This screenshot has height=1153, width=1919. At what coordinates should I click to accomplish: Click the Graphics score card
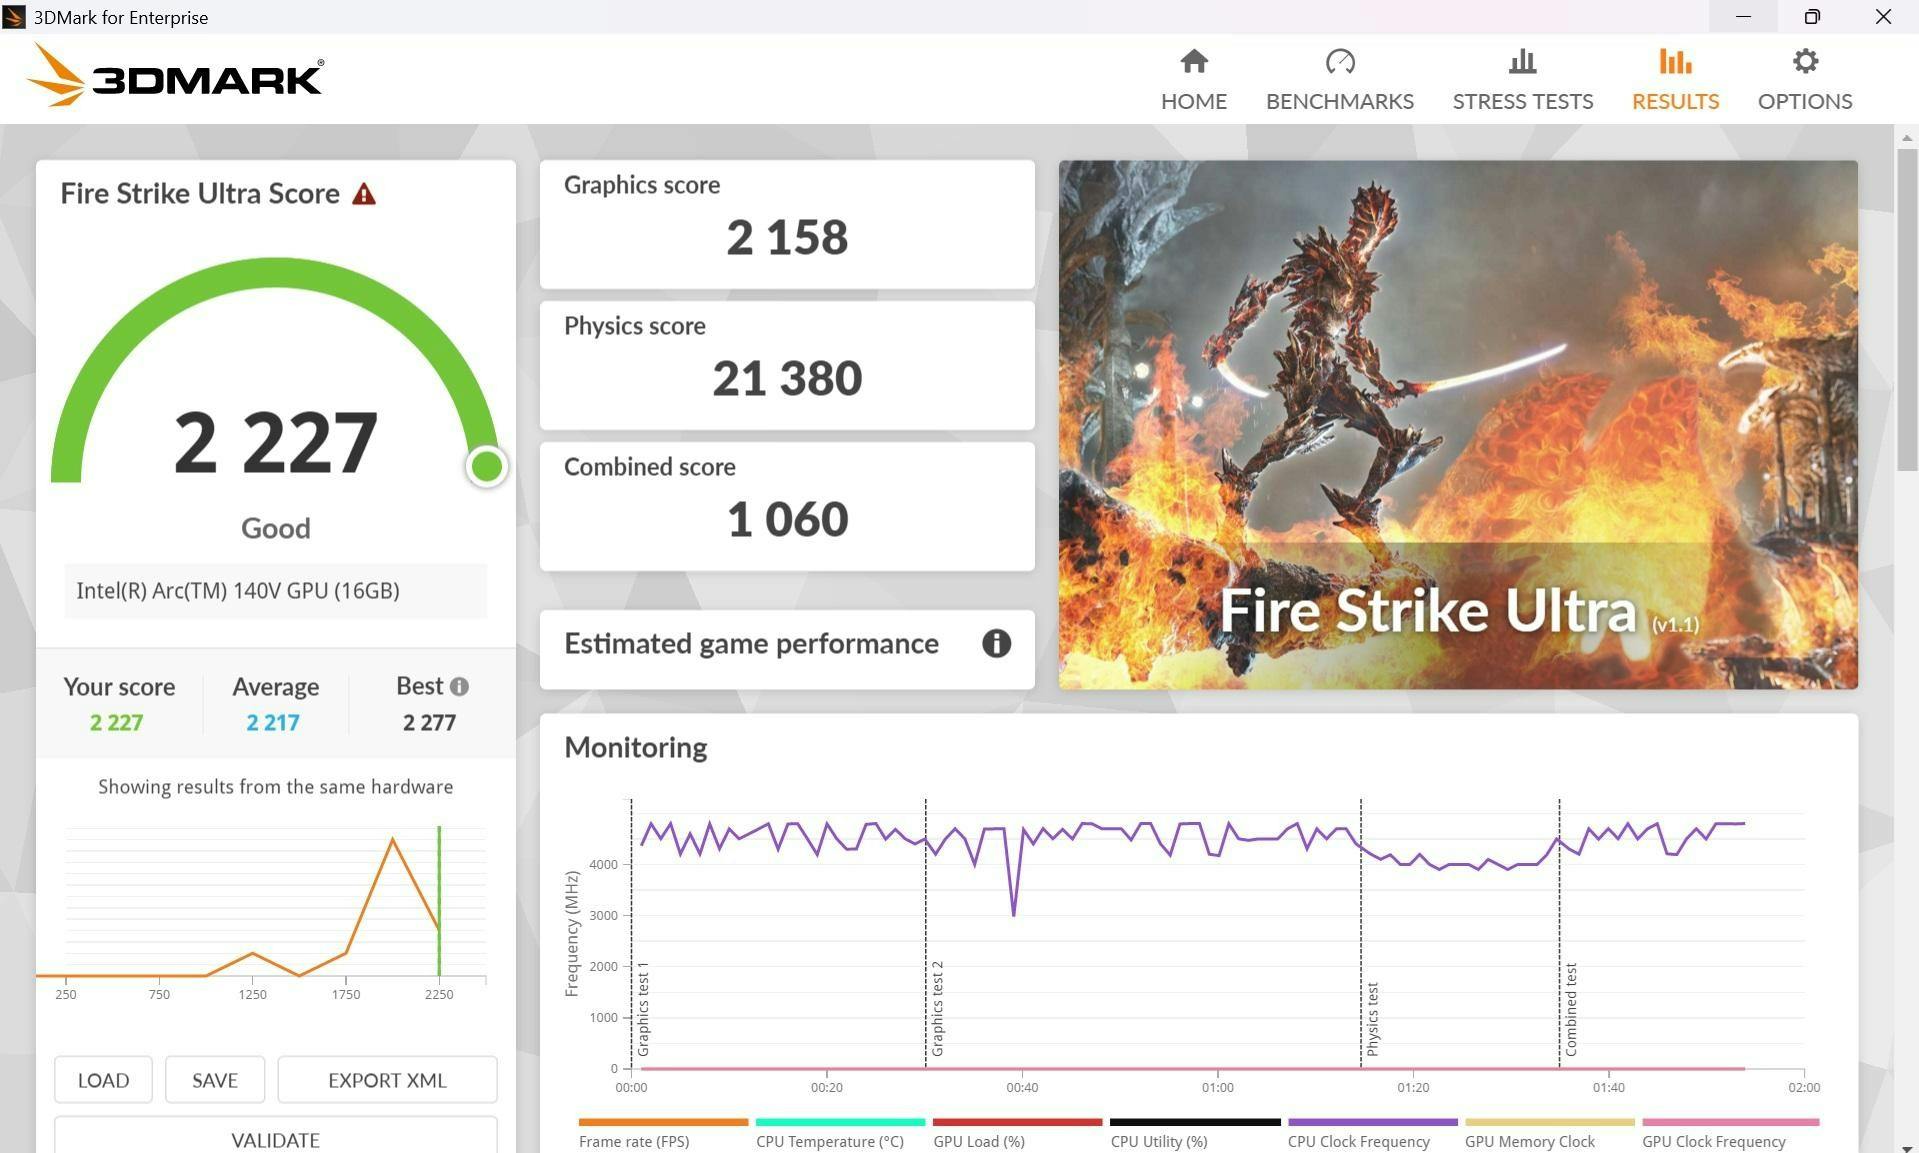[787, 224]
